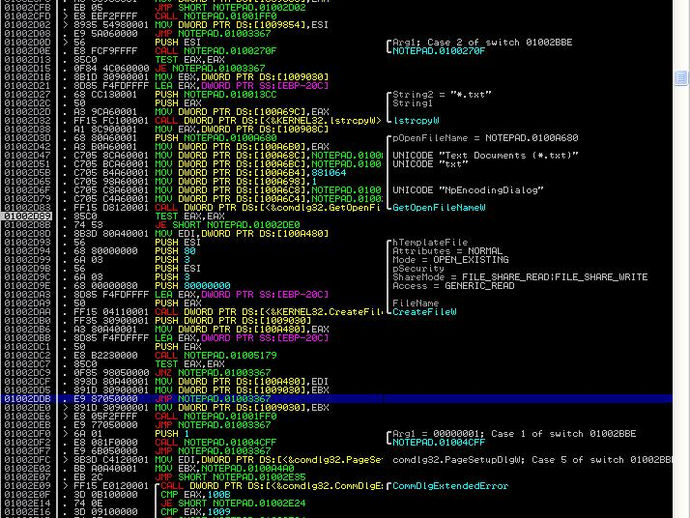Select the CALL comdlg32.GetOpenFi instruction at 01002D83
The width and height of the screenshot is (690, 518).
268,208
